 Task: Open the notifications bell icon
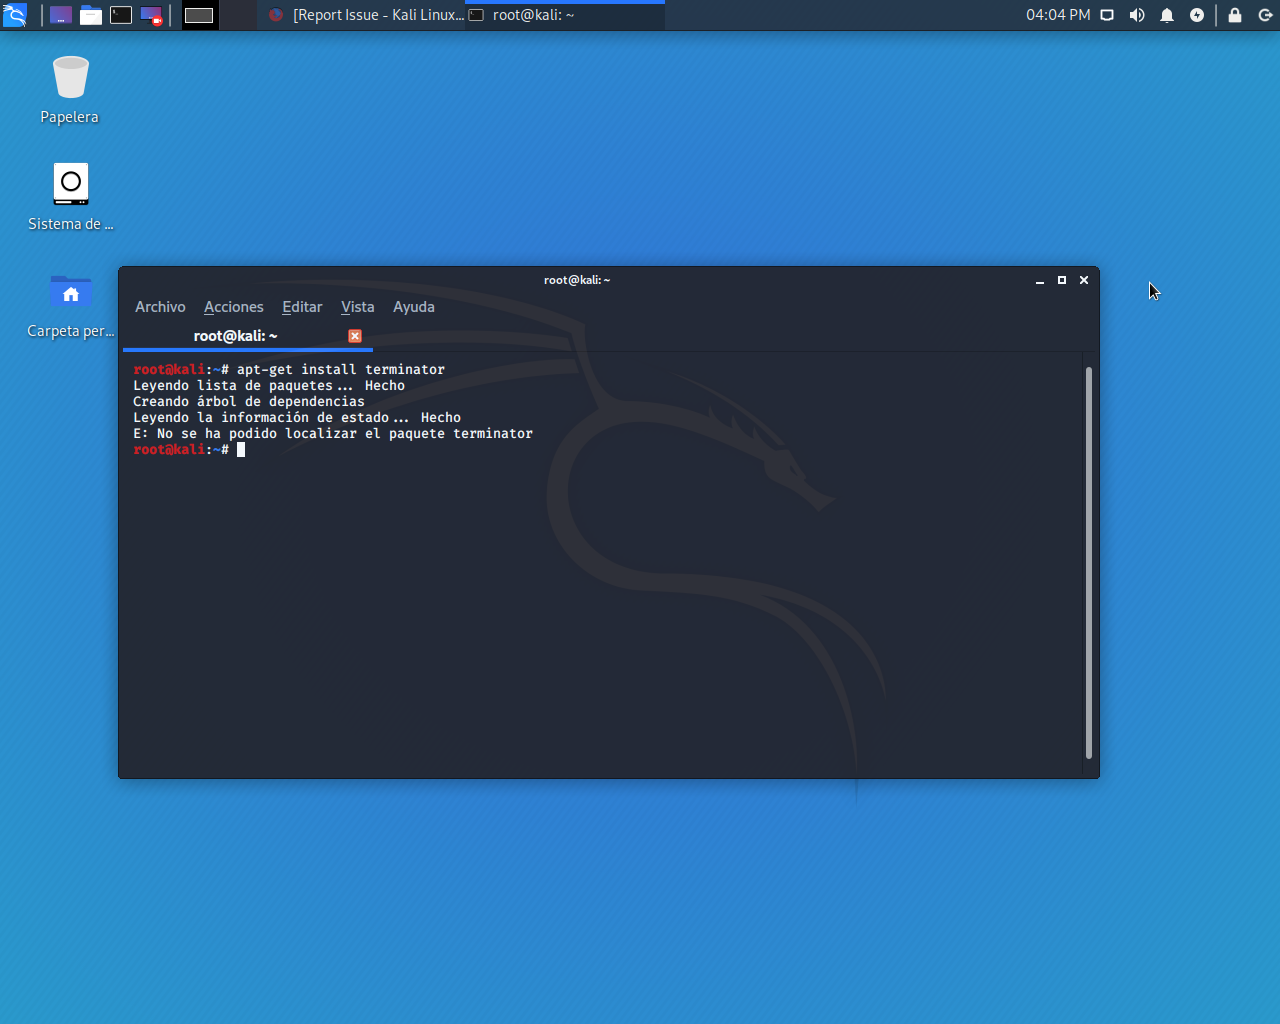tap(1167, 15)
